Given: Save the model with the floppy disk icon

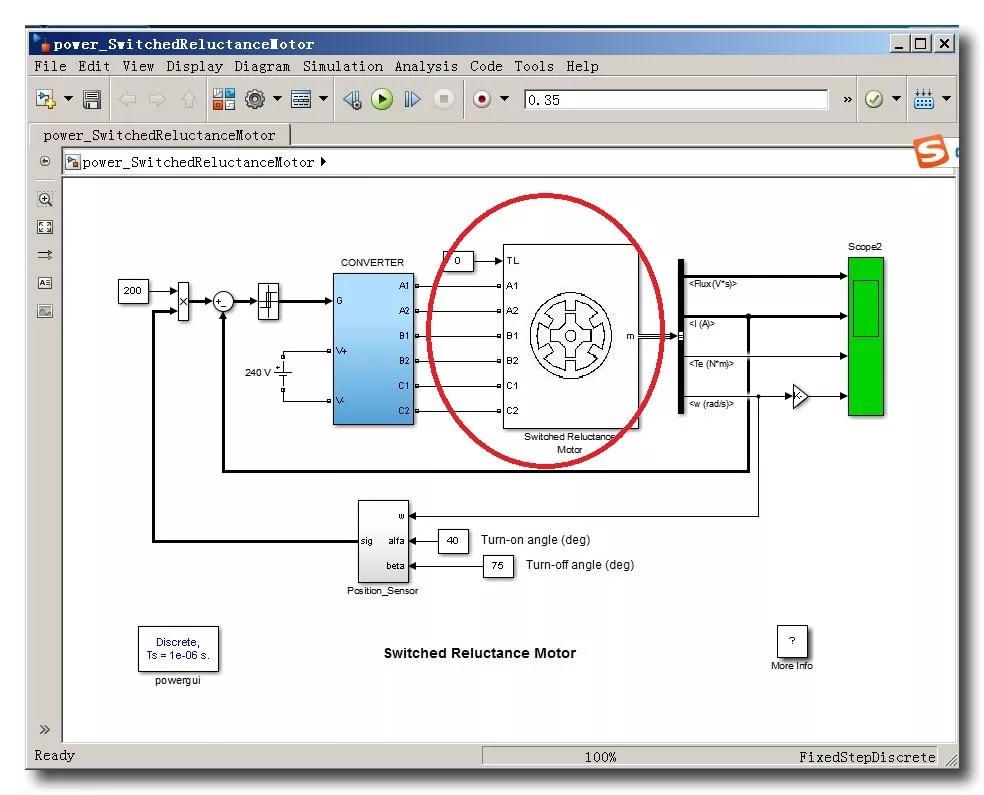Looking at the screenshot, I should point(92,99).
